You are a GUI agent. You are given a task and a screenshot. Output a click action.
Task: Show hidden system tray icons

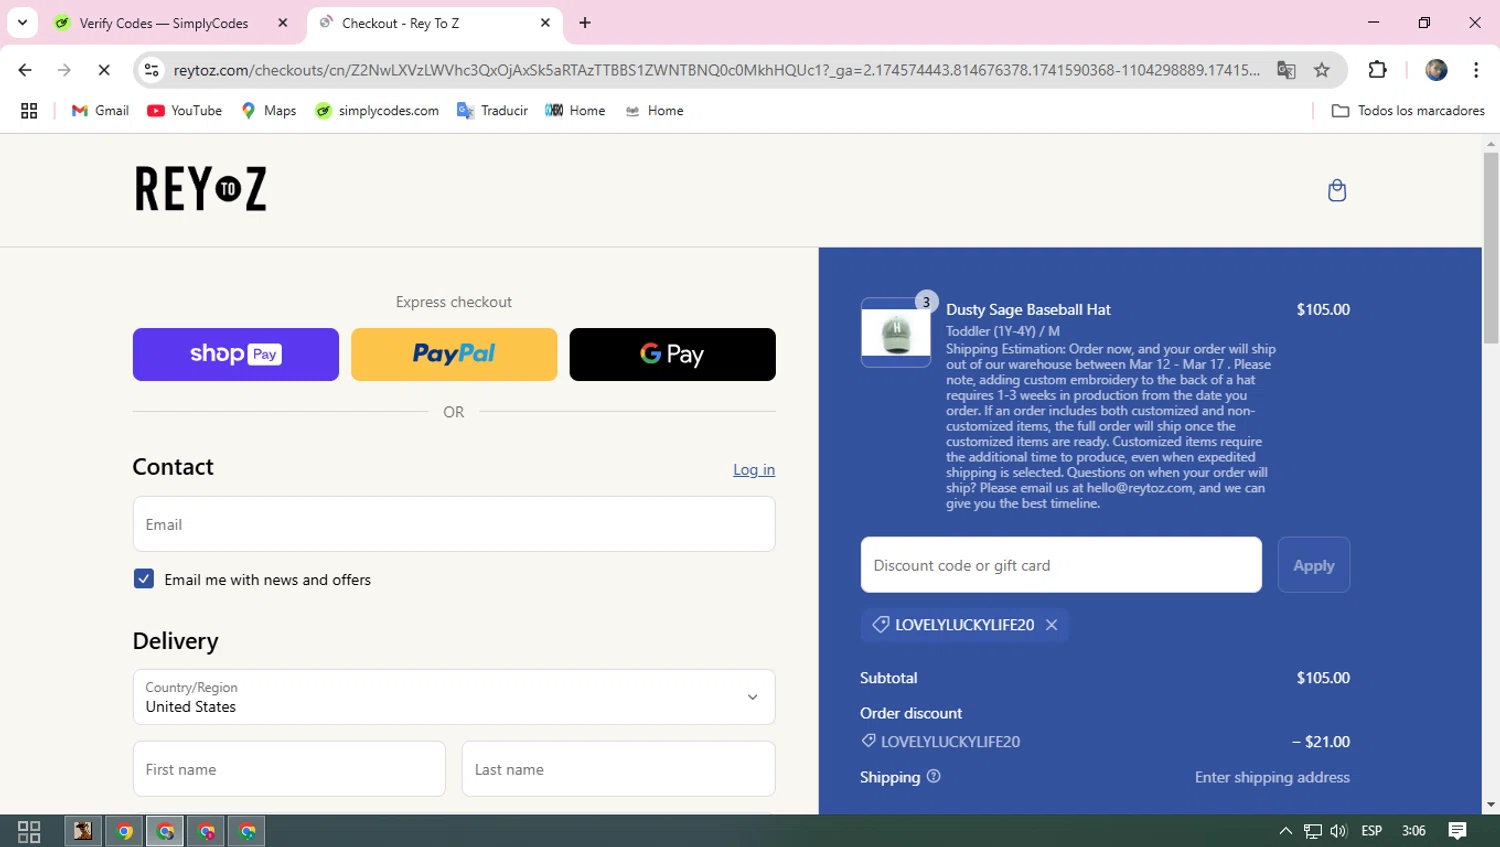tap(1285, 831)
